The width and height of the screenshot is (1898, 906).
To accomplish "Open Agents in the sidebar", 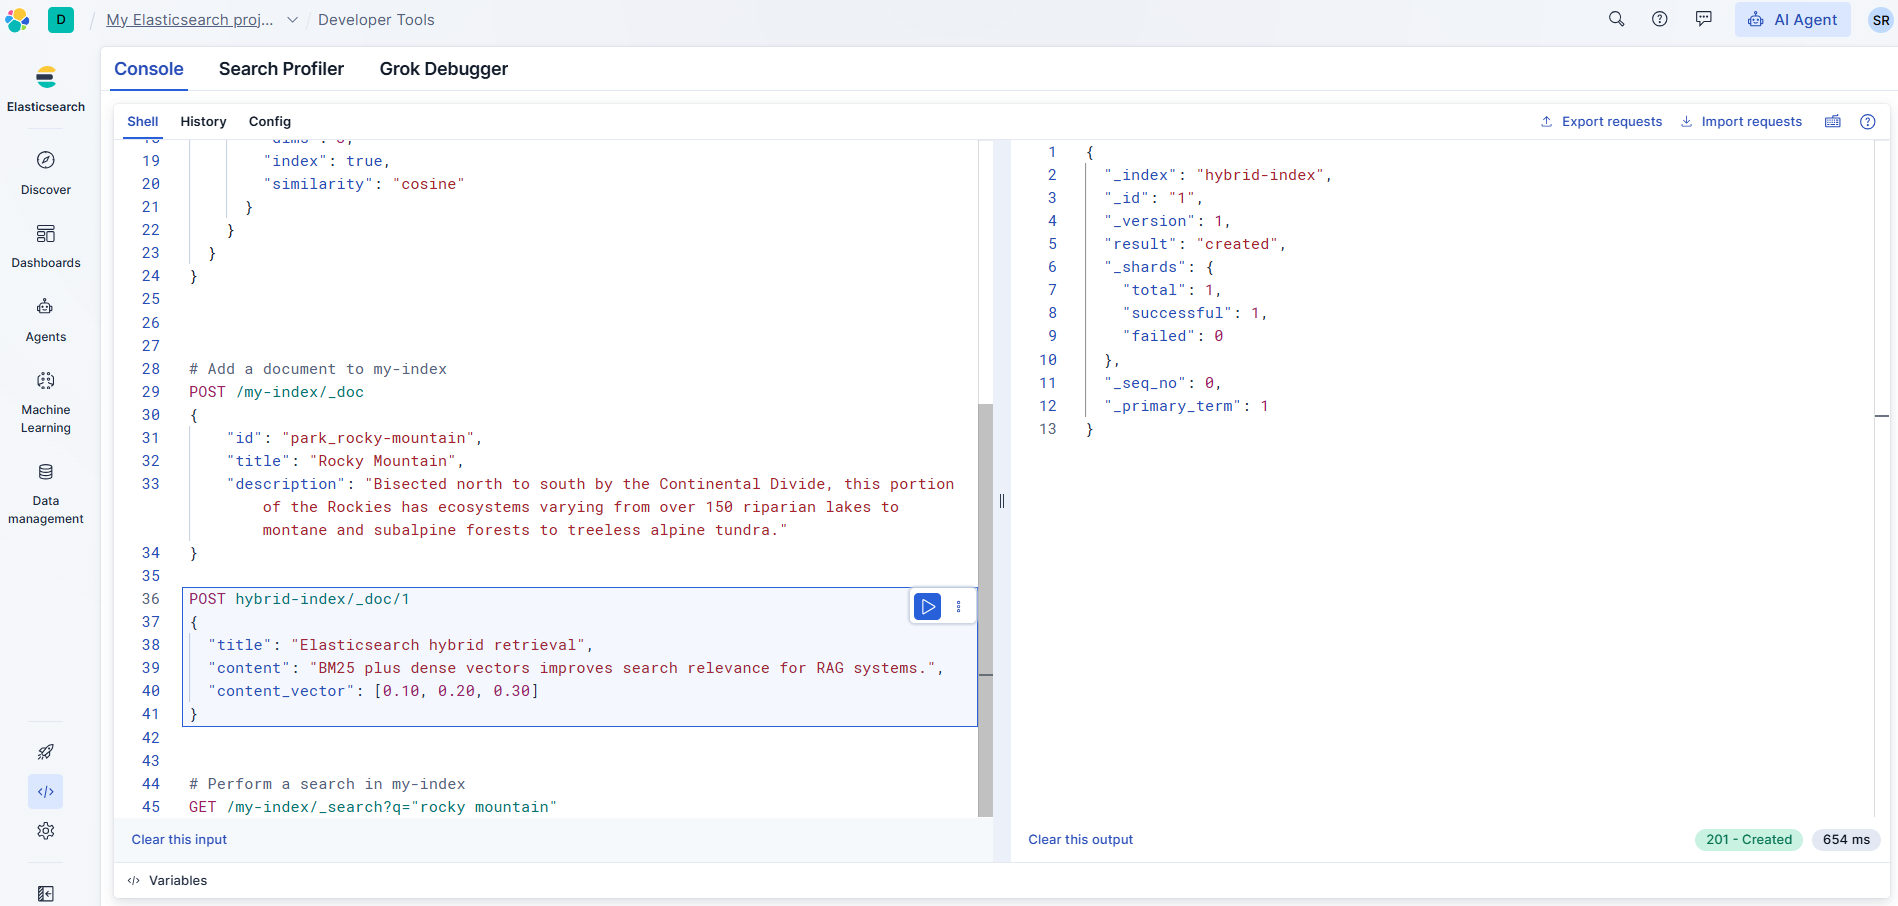I will 46,320.
